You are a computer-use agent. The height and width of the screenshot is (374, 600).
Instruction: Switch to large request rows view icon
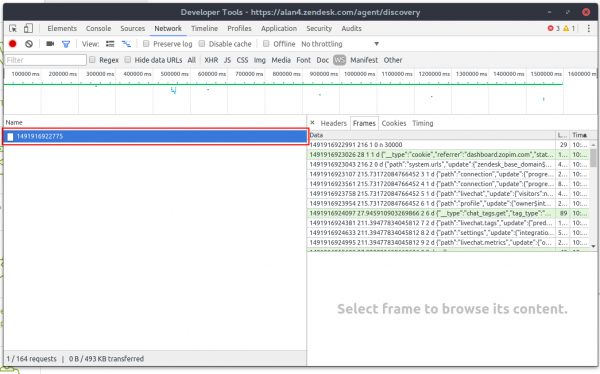[110, 44]
